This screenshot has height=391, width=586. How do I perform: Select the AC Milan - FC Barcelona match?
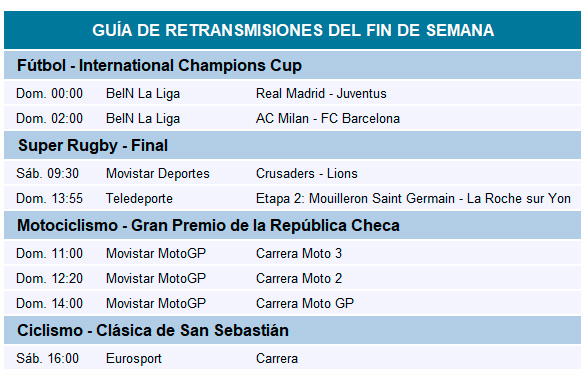328,118
